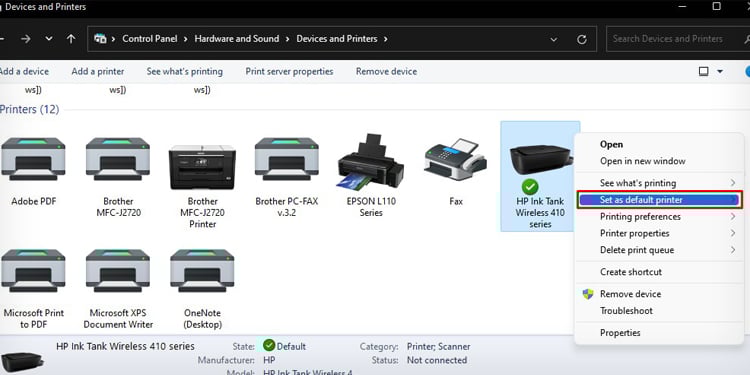Click the Up to parent folder arrow
The height and width of the screenshot is (375, 750).
click(71, 39)
